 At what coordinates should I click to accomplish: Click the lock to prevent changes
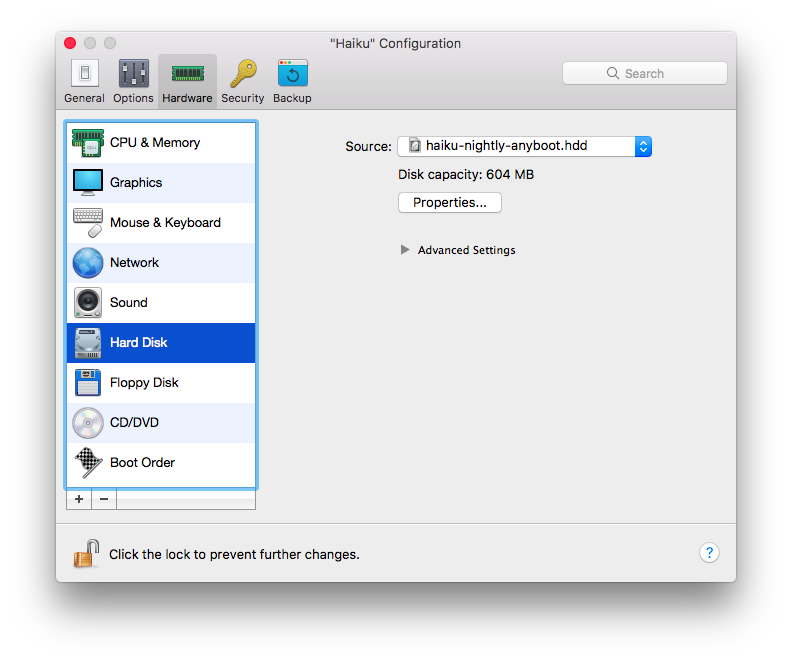[x=86, y=553]
